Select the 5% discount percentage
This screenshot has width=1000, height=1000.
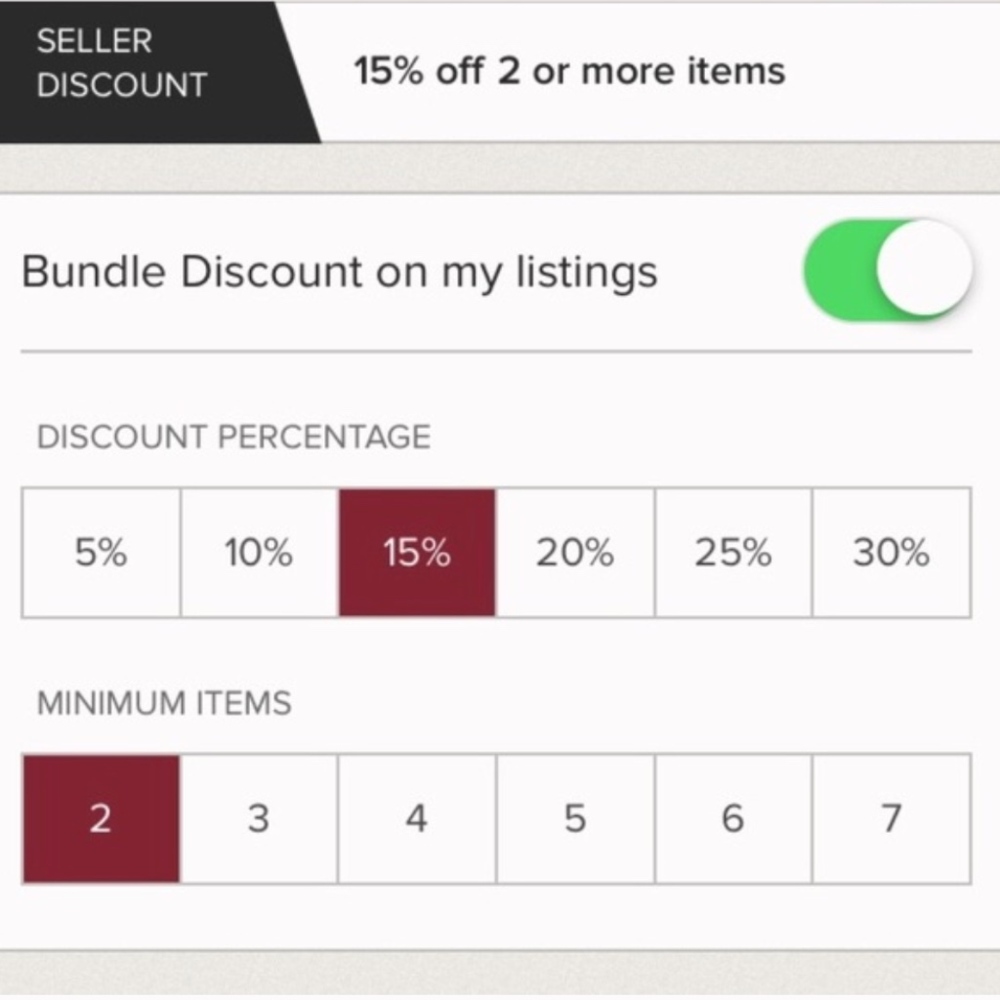point(99,552)
